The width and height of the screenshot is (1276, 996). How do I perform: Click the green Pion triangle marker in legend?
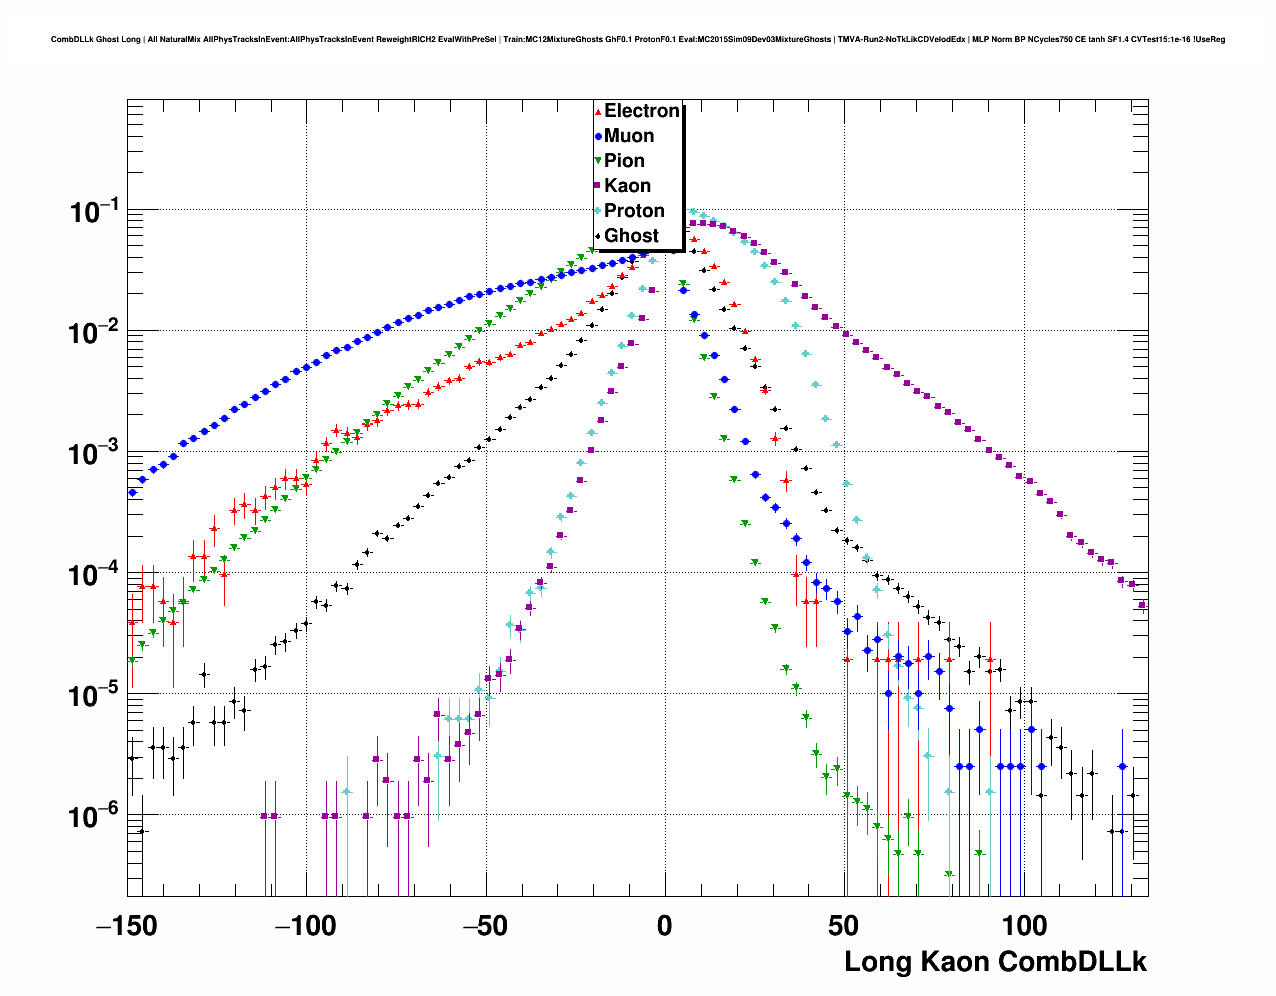pos(598,161)
